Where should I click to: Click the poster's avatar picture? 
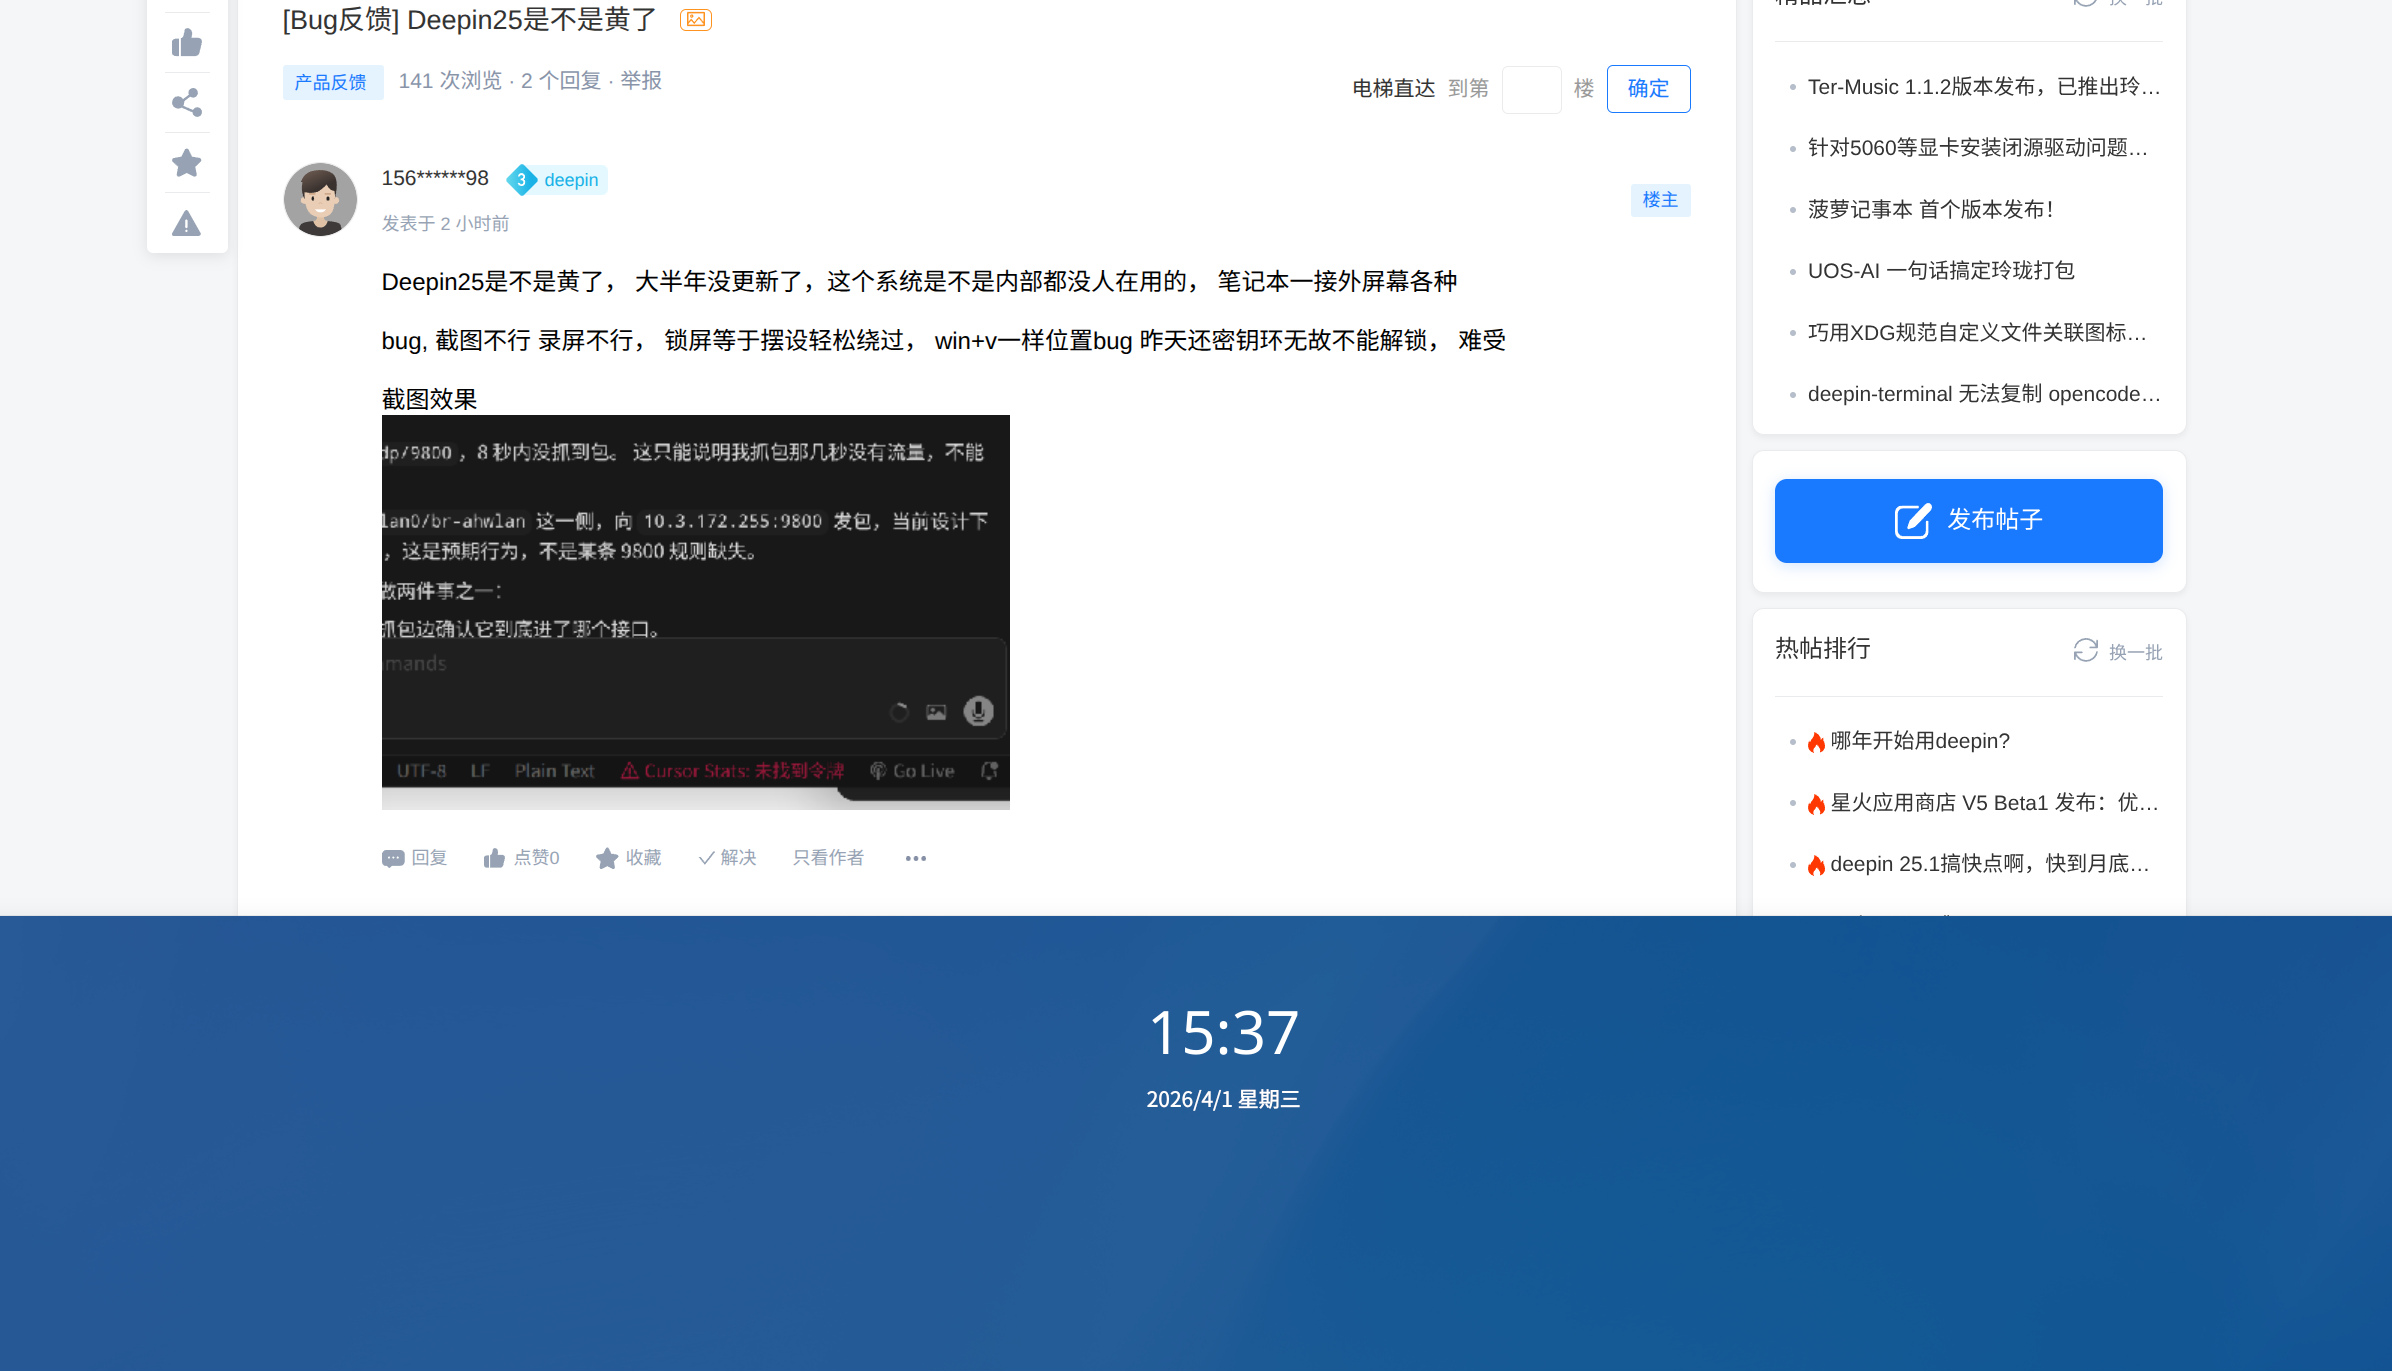pyautogui.click(x=320, y=199)
